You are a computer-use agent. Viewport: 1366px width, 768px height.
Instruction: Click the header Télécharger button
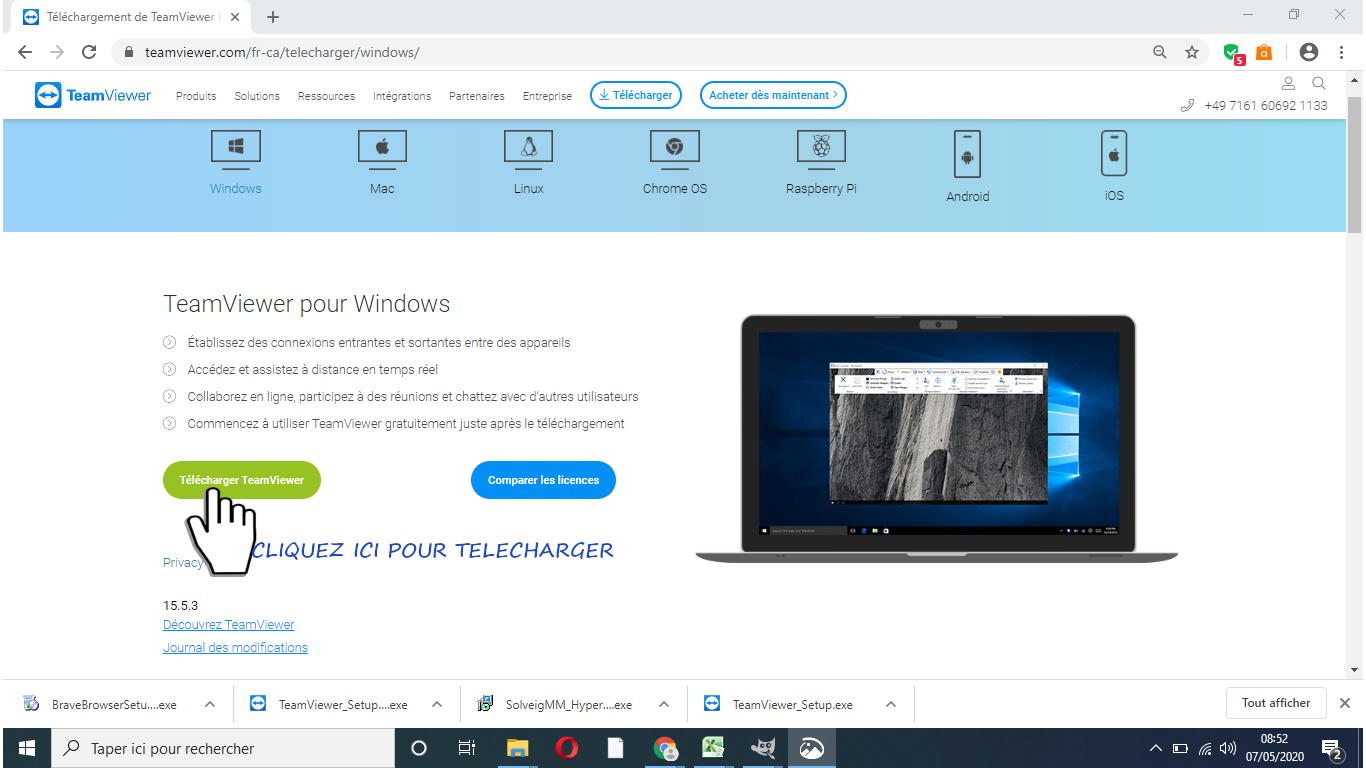click(636, 95)
